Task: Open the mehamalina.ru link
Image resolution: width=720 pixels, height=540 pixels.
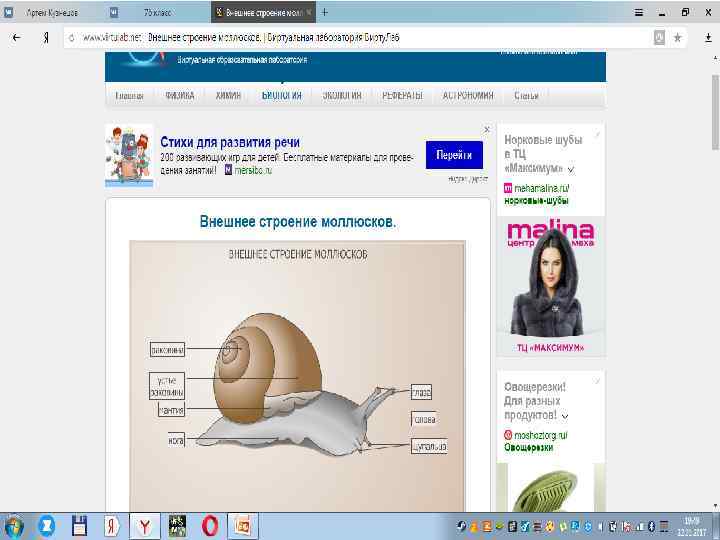Action: (541, 188)
